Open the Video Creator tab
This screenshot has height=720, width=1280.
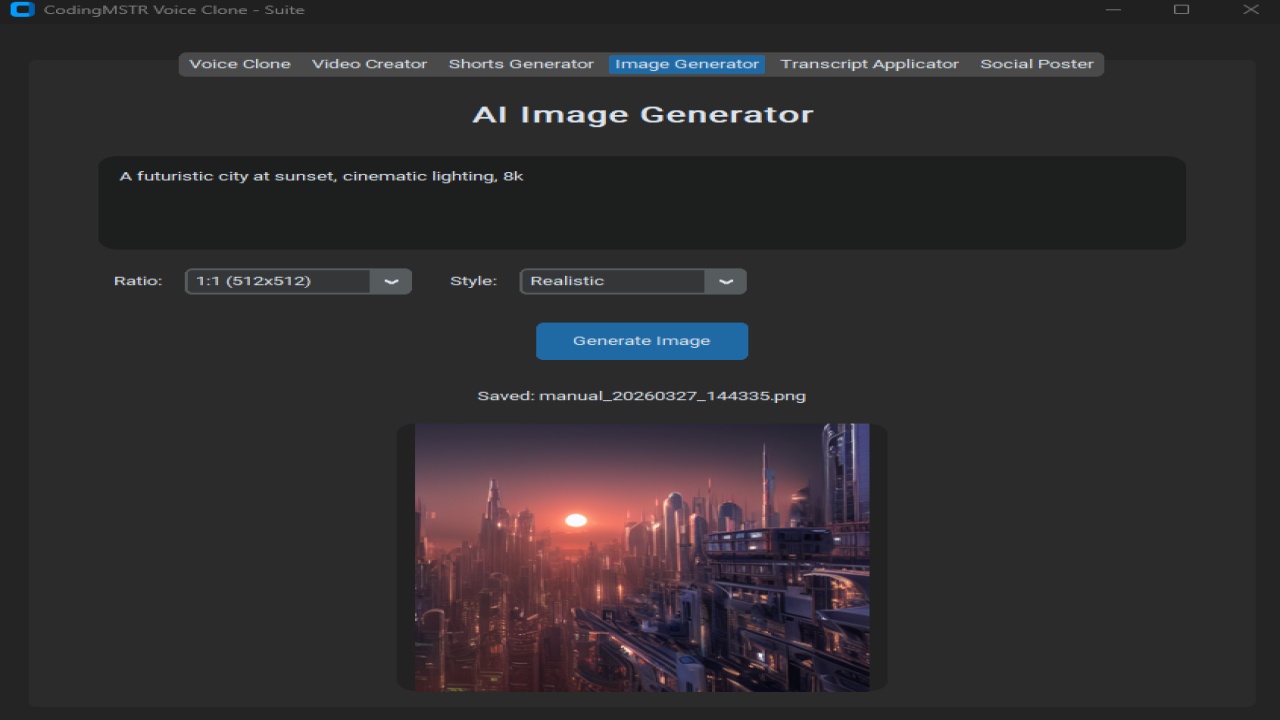370,64
